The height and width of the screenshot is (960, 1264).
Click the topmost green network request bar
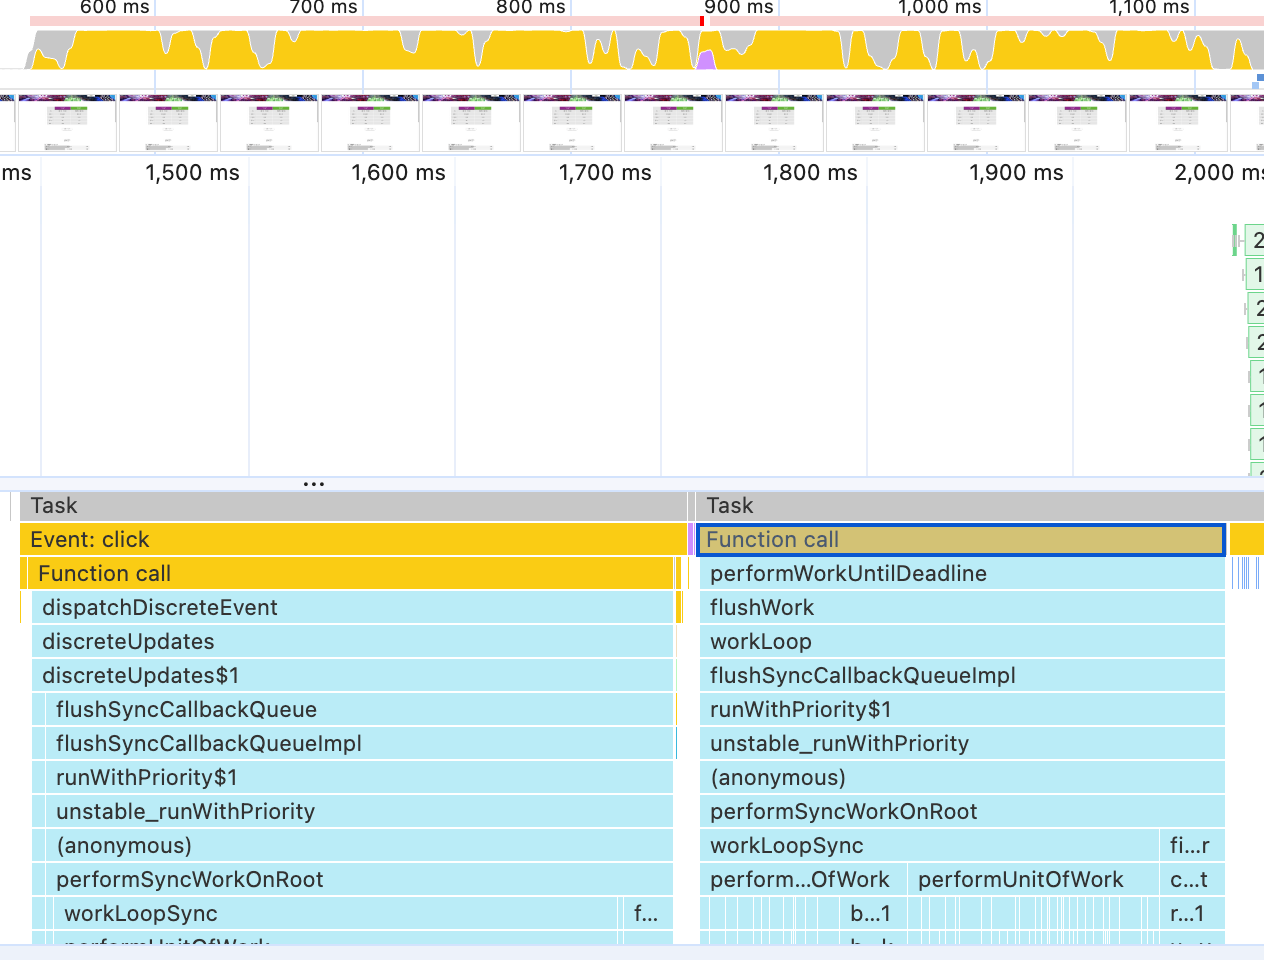pyautogui.click(x=1254, y=240)
